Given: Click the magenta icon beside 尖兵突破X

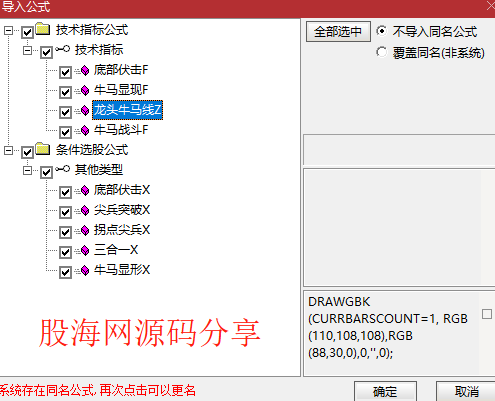Looking at the screenshot, I should [85, 210].
